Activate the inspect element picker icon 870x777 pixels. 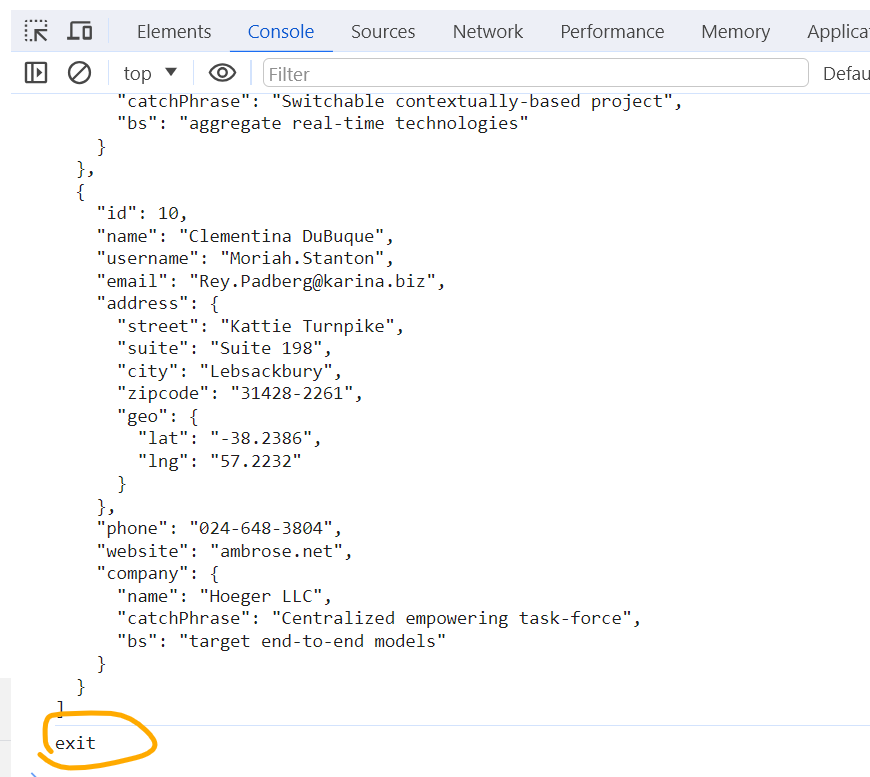(36, 31)
